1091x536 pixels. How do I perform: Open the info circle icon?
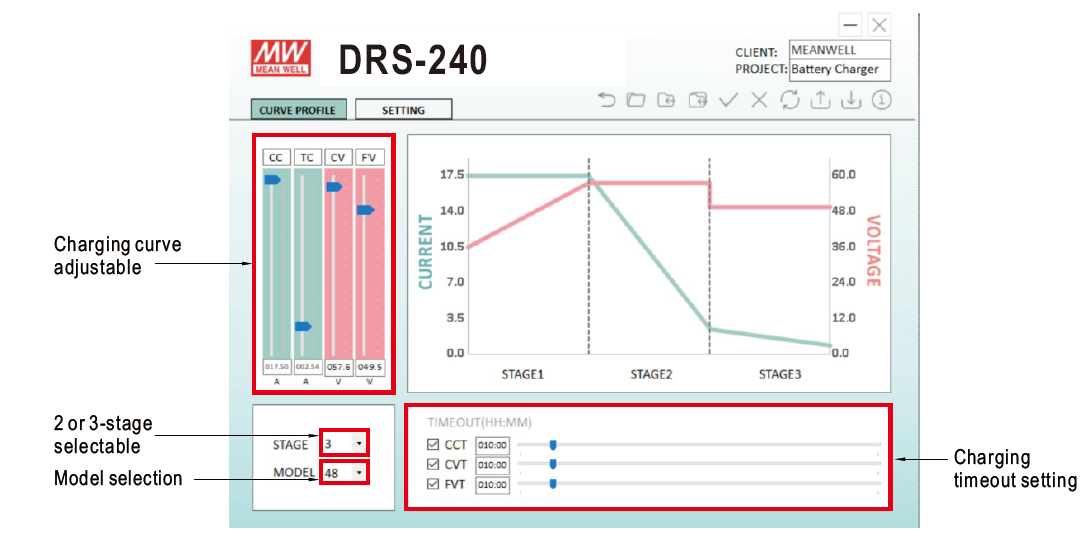click(882, 100)
